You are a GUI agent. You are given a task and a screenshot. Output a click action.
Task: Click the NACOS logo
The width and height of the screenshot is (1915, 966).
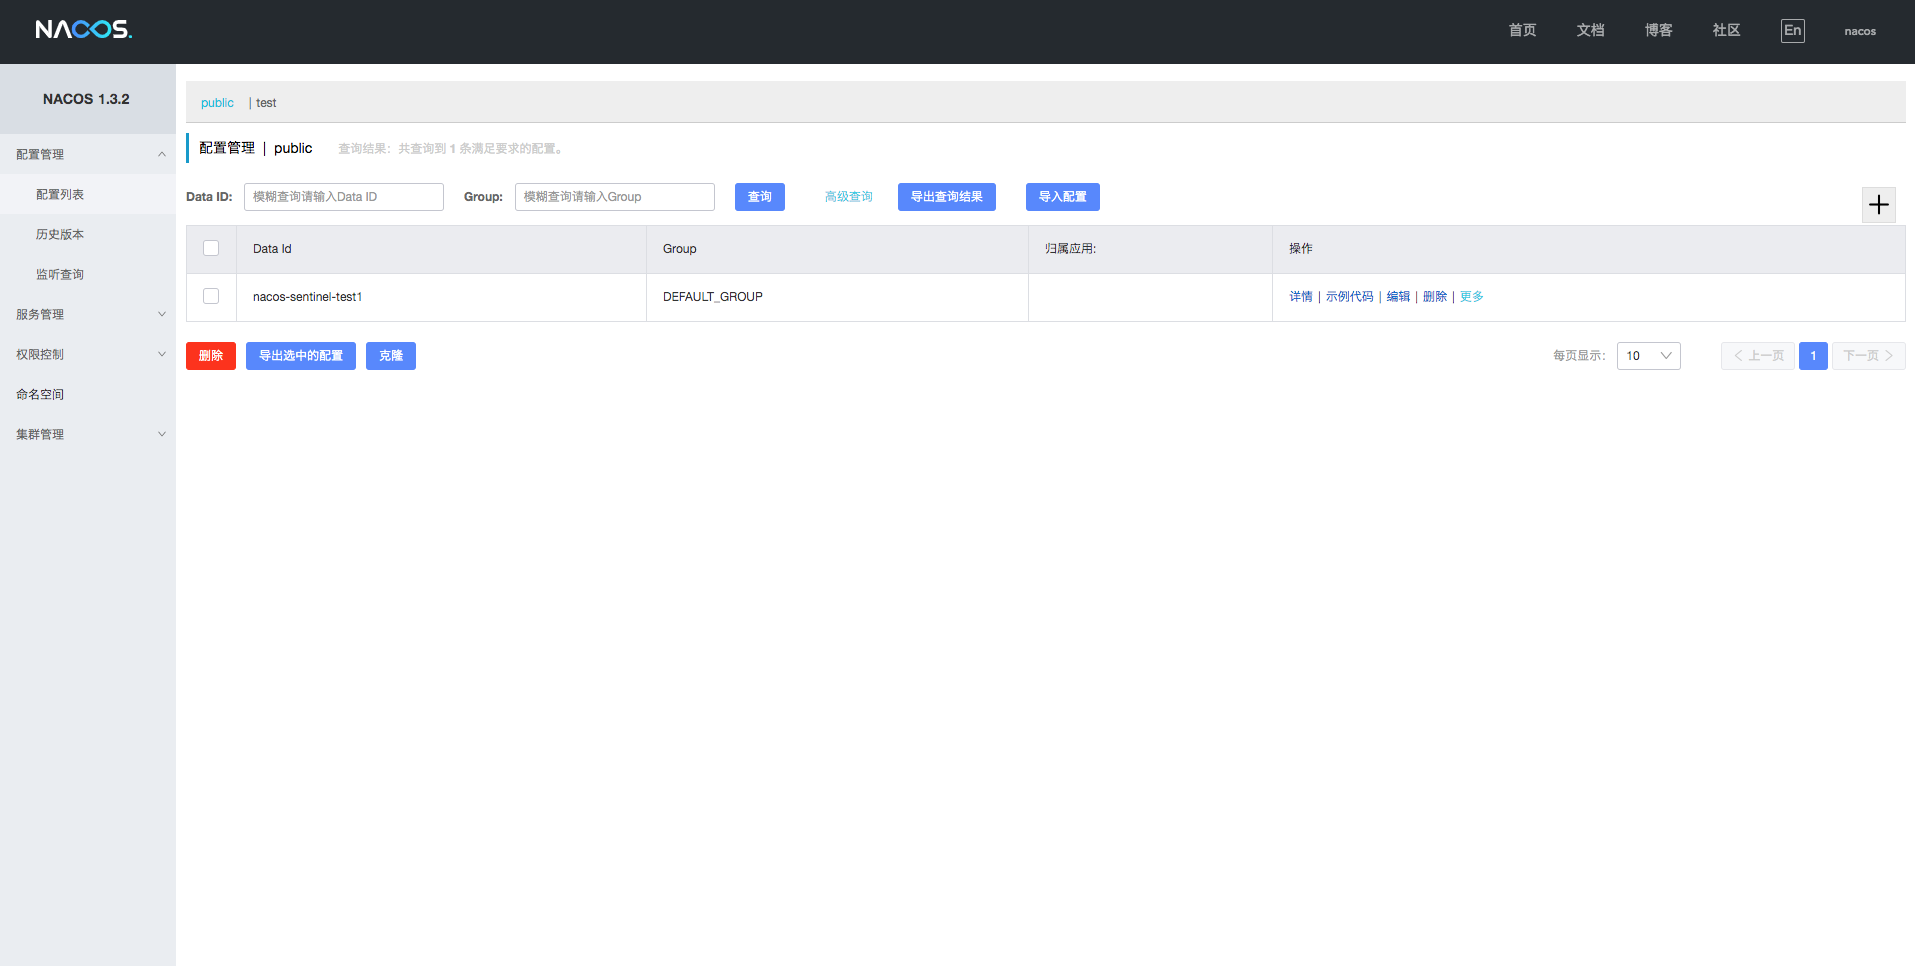pyautogui.click(x=84, y=30)
